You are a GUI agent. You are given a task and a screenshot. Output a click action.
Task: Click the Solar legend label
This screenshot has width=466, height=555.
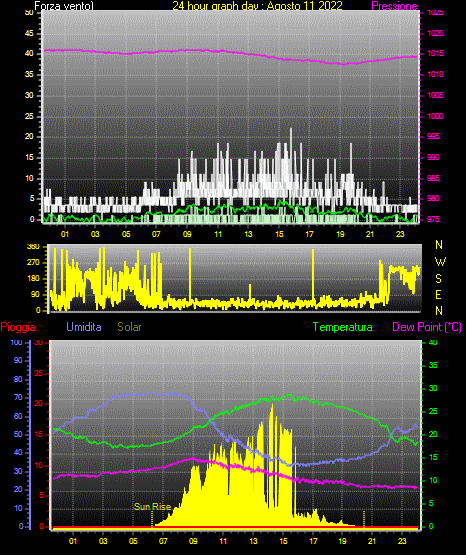tap(129, 327)
